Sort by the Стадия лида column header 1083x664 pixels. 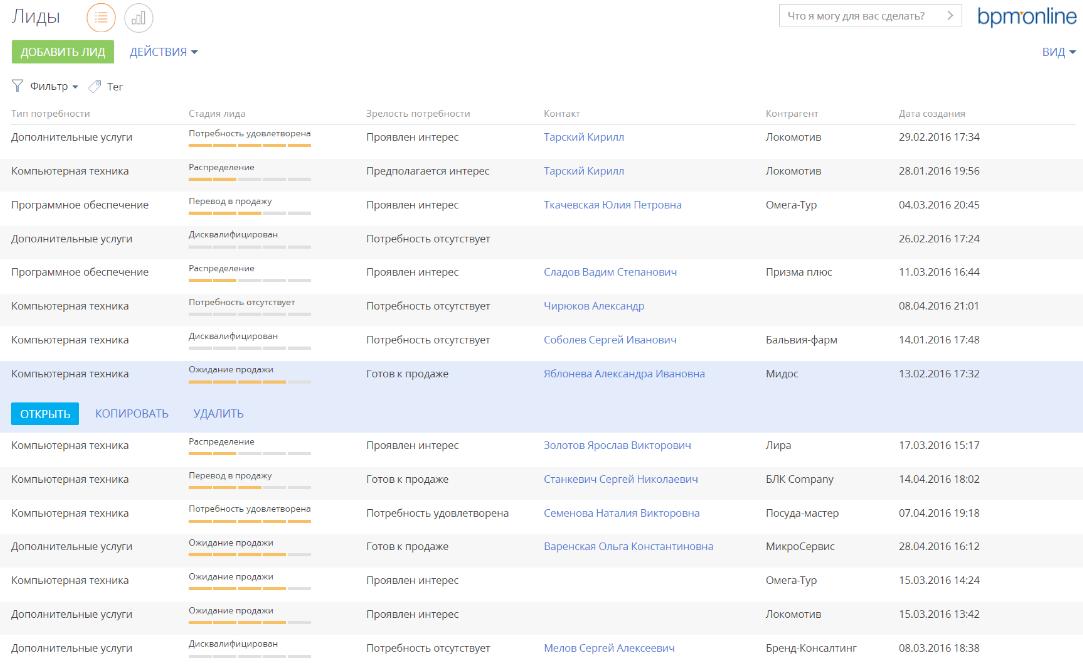[217, 114]
